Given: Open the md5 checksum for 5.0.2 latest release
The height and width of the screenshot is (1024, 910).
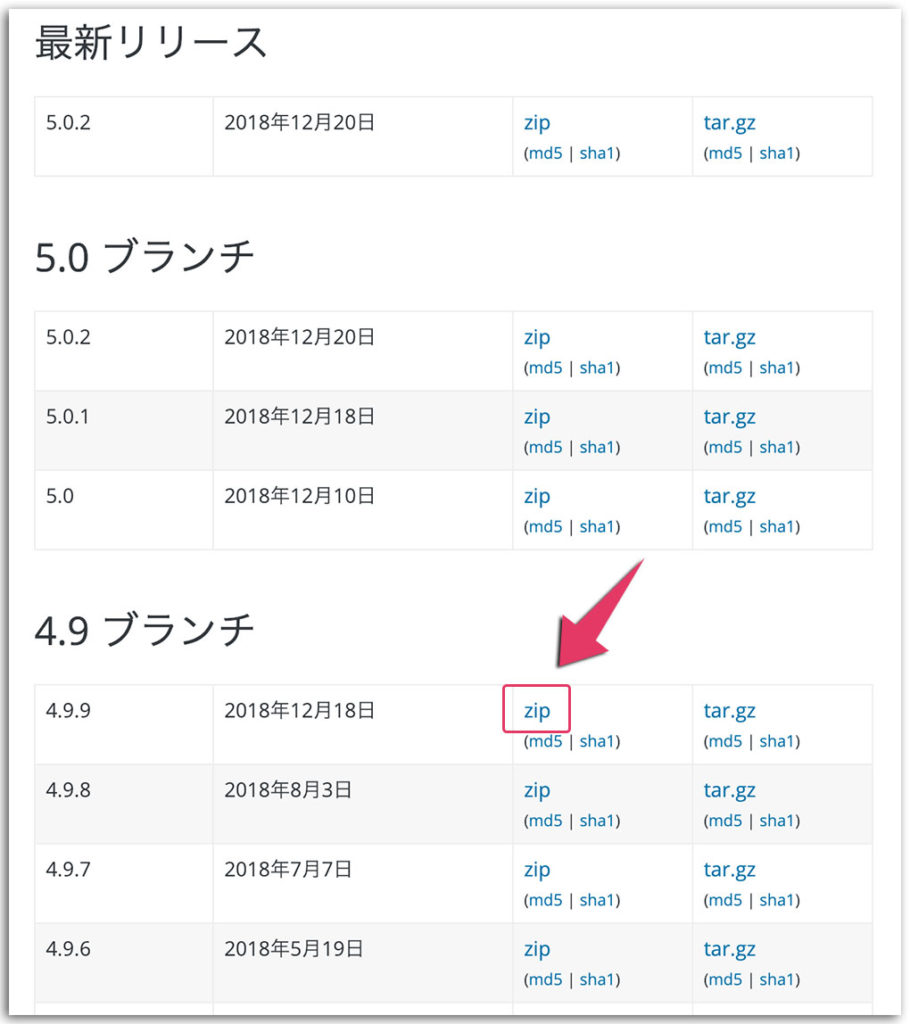Looking at the screenshot, I should click(543, 153).
